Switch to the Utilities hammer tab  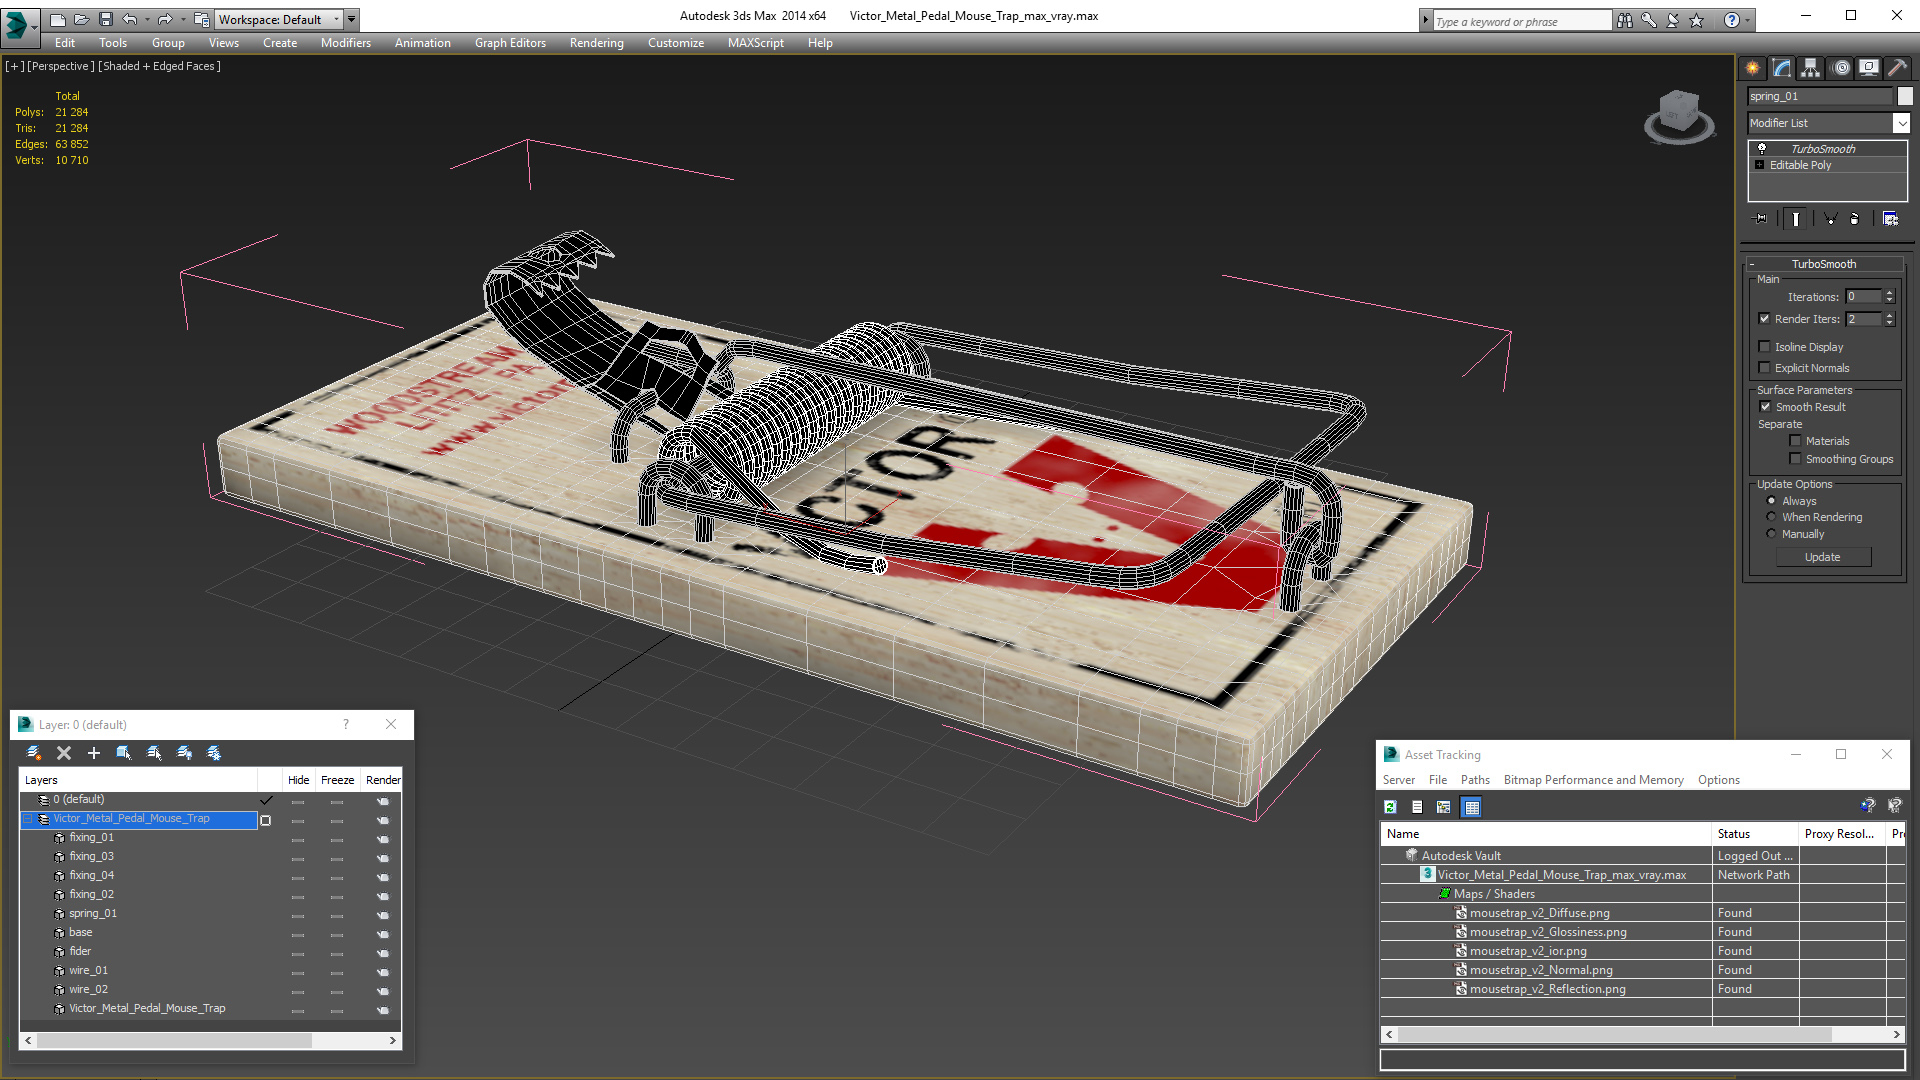click(1897, 68)
